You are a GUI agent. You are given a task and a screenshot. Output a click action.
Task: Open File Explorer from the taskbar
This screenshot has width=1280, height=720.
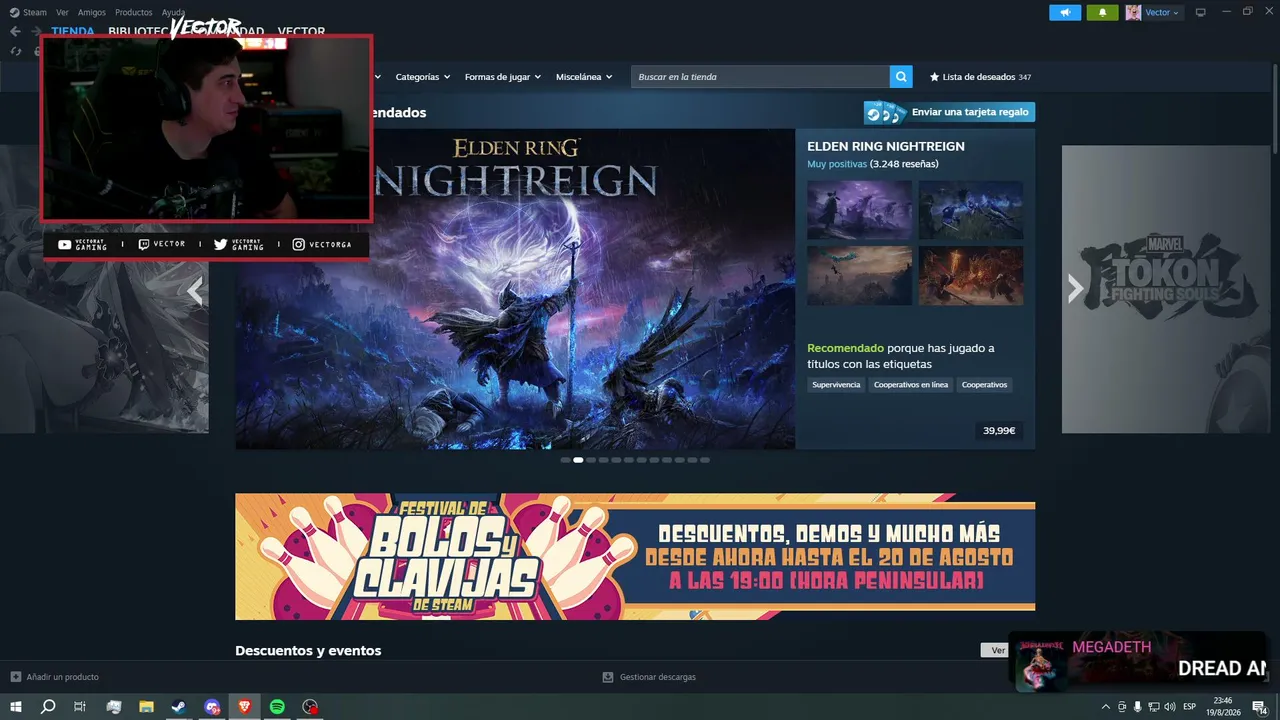click(x=146, y=707)
